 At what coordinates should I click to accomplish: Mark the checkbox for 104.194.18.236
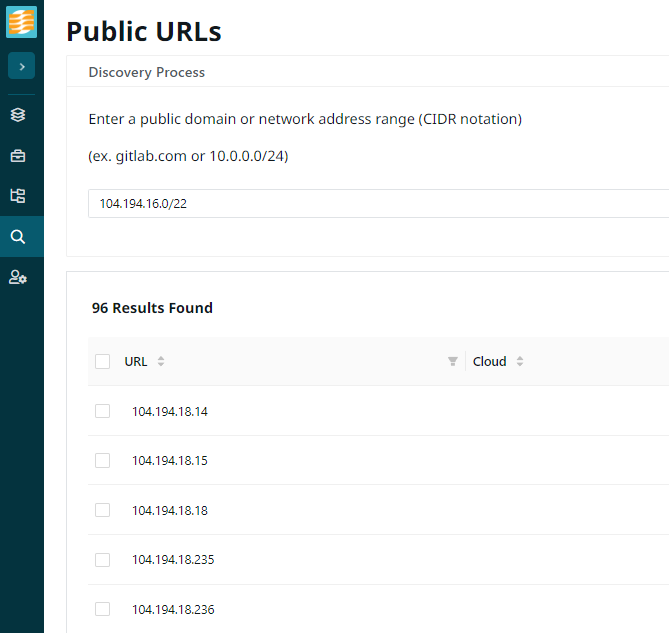click(102, 609)
